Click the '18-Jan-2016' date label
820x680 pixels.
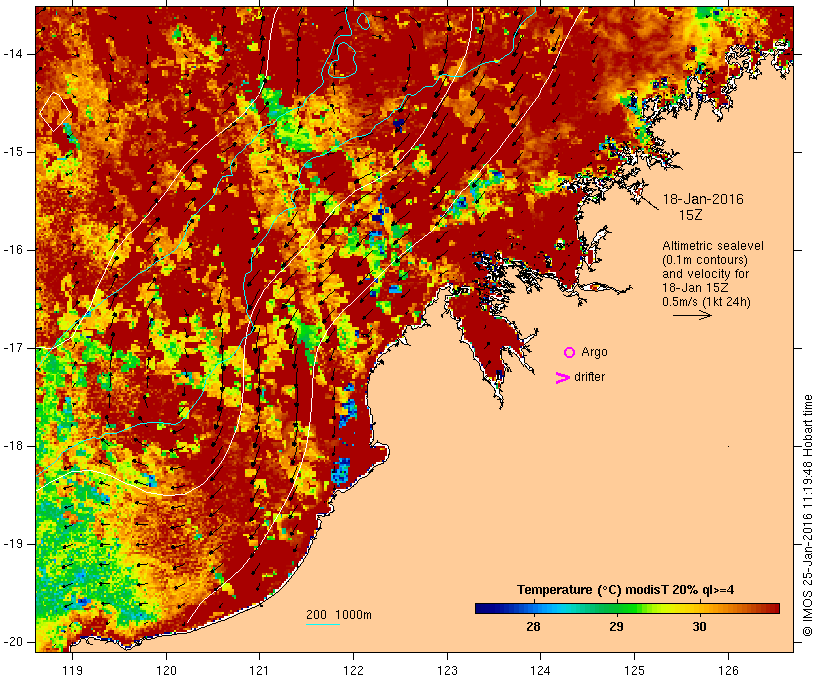(703, 199)
